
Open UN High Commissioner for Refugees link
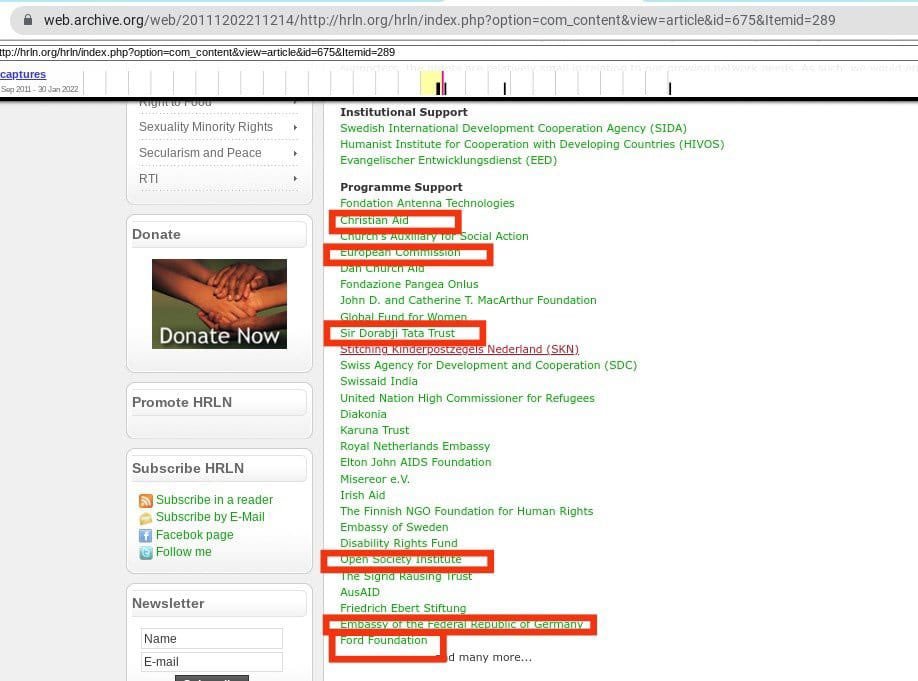pyautogui.click(x=467, y=398)
